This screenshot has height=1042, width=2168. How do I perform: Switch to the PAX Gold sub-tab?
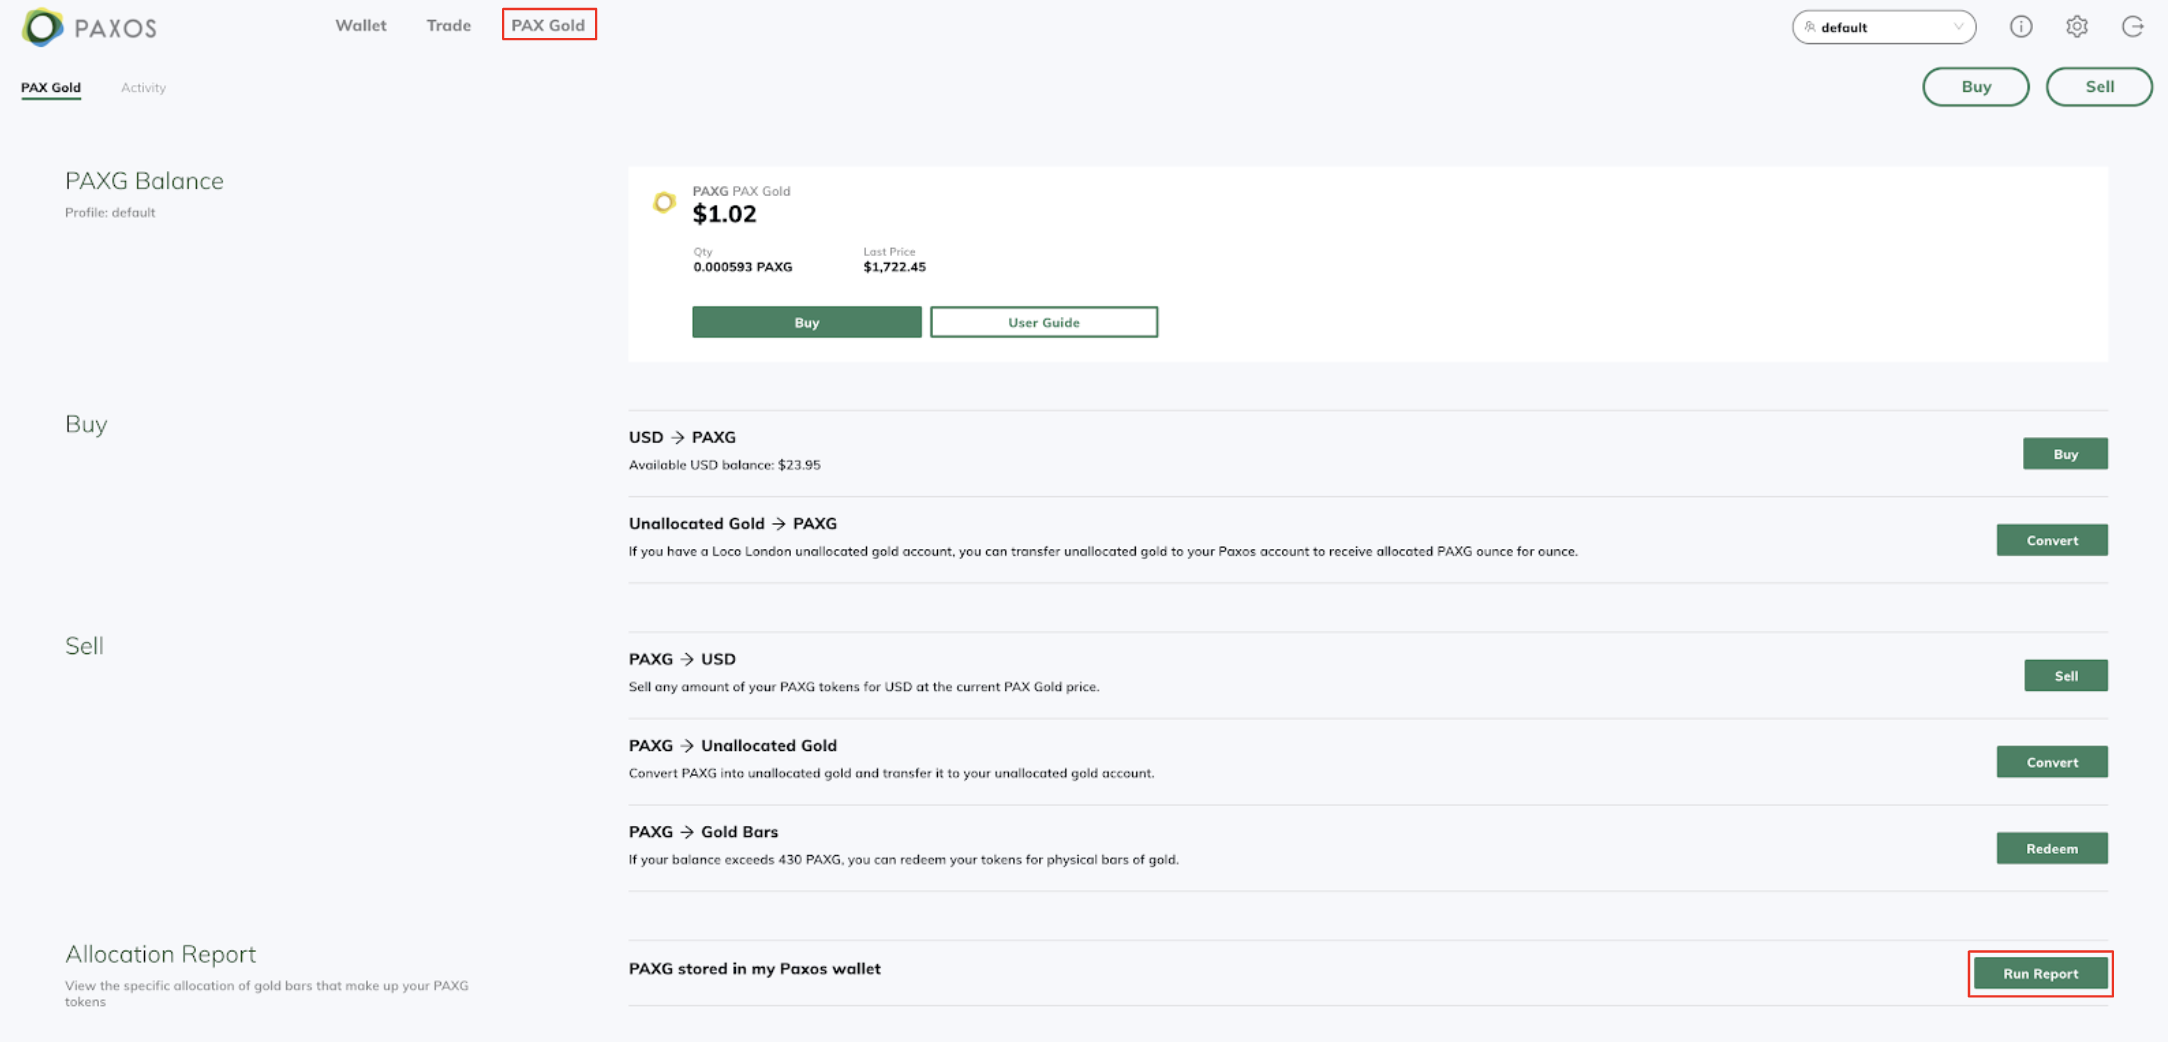pos(51,87)
